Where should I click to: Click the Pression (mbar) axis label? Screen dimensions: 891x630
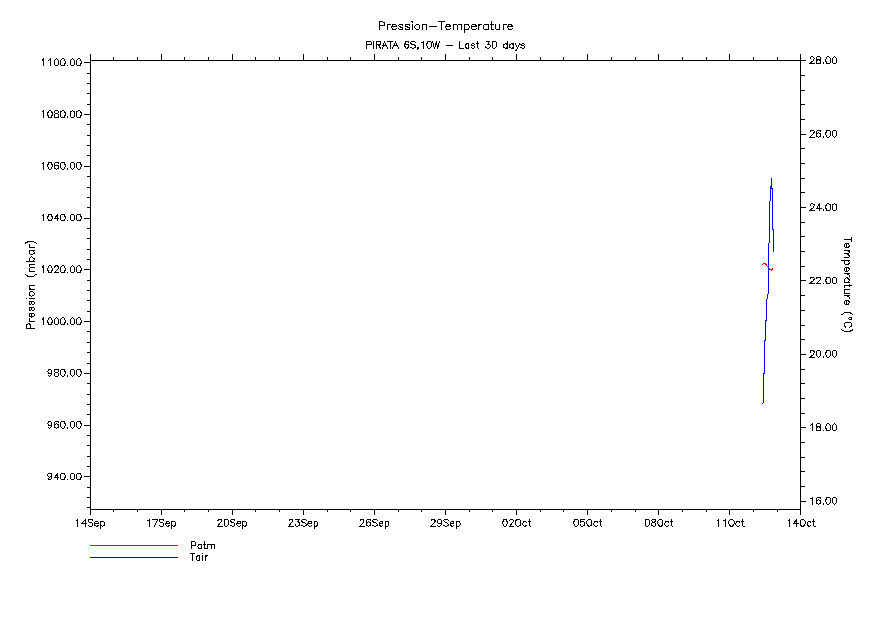(x=31, y=285)
